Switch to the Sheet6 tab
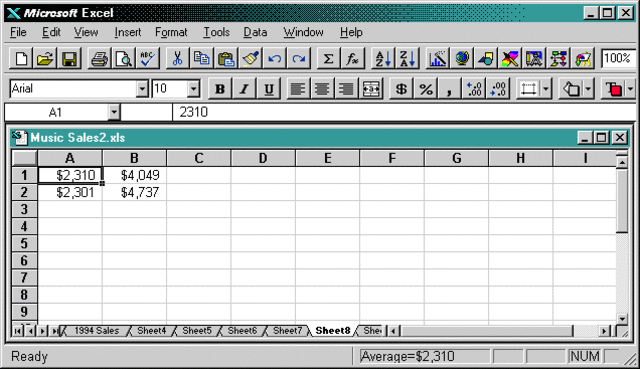 coord(242,331)
